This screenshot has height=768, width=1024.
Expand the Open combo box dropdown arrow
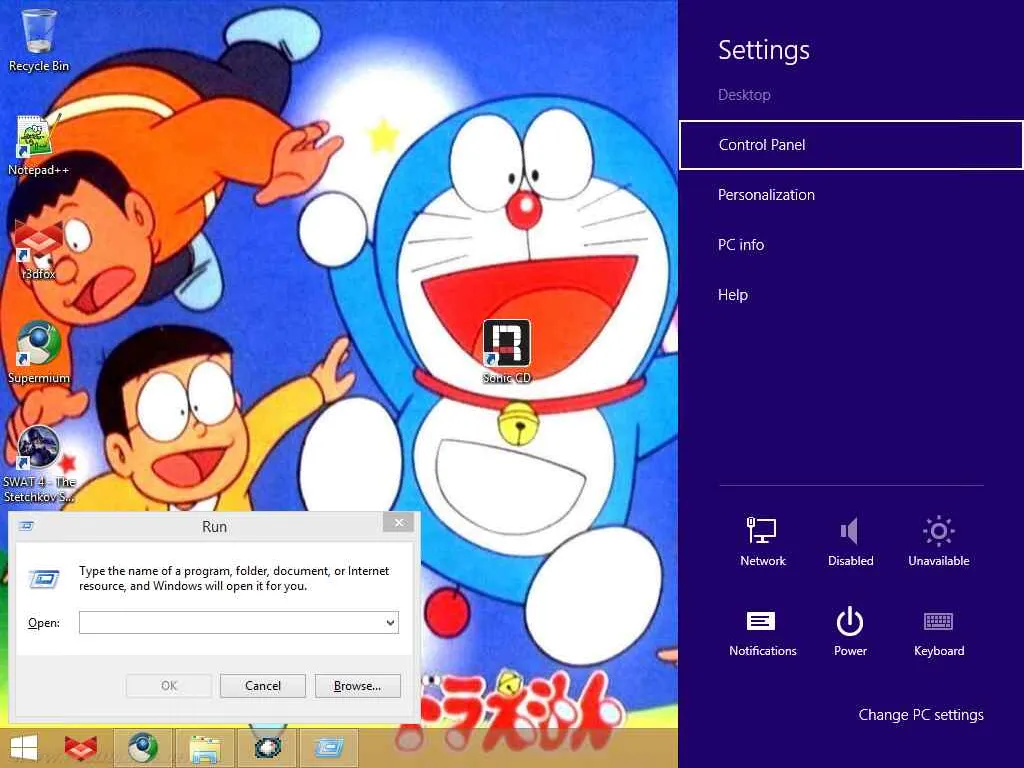[x=390, y=623]
